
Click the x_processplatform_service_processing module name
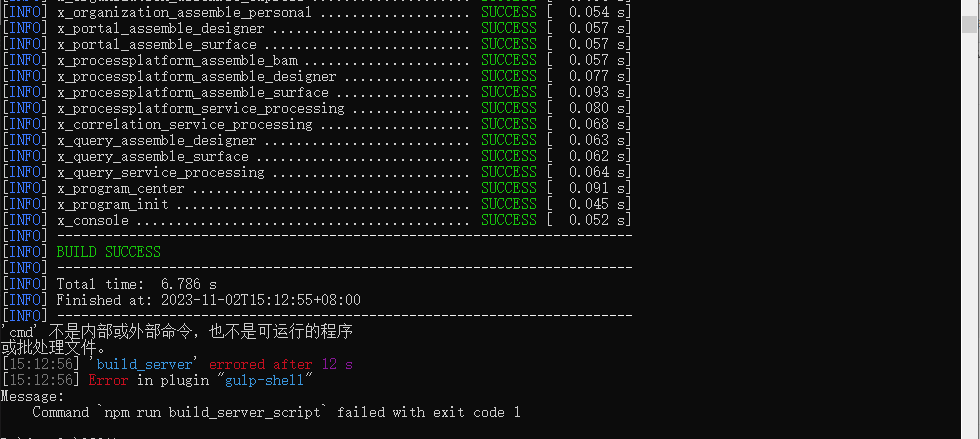point(200,108)
